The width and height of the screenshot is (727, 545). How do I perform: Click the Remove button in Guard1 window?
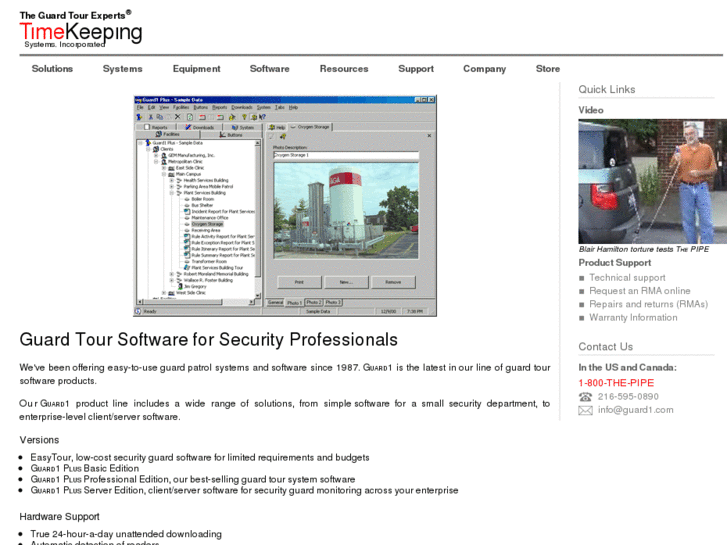point(393,282)
